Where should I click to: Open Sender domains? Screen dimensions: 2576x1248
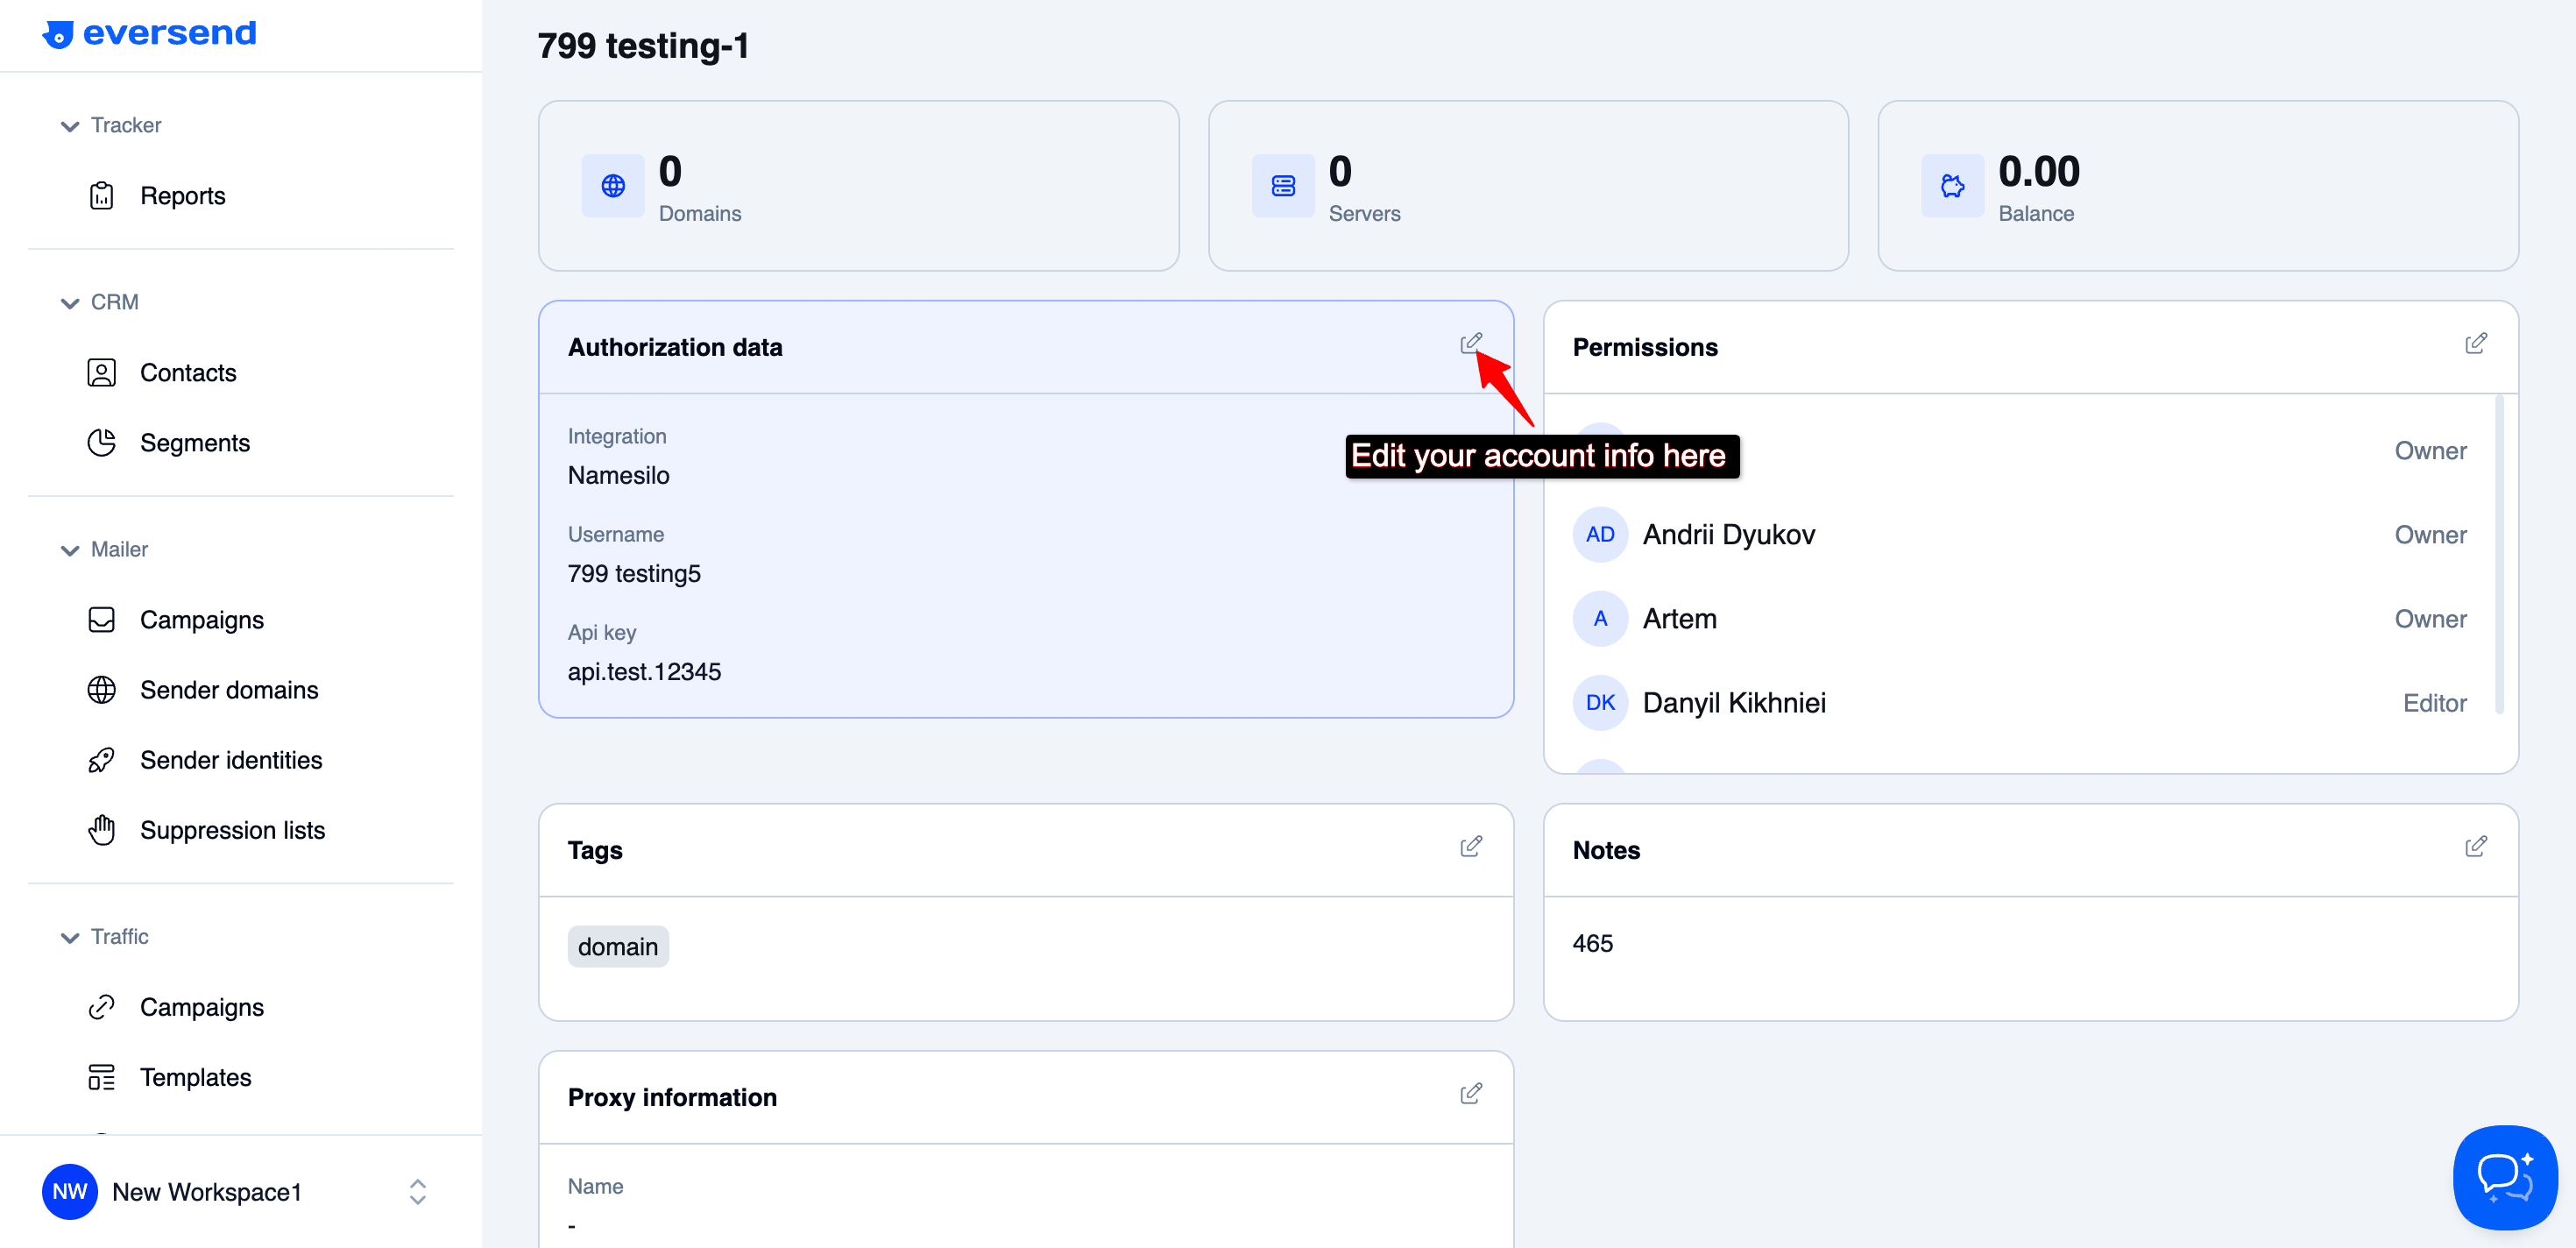point(229,690)
